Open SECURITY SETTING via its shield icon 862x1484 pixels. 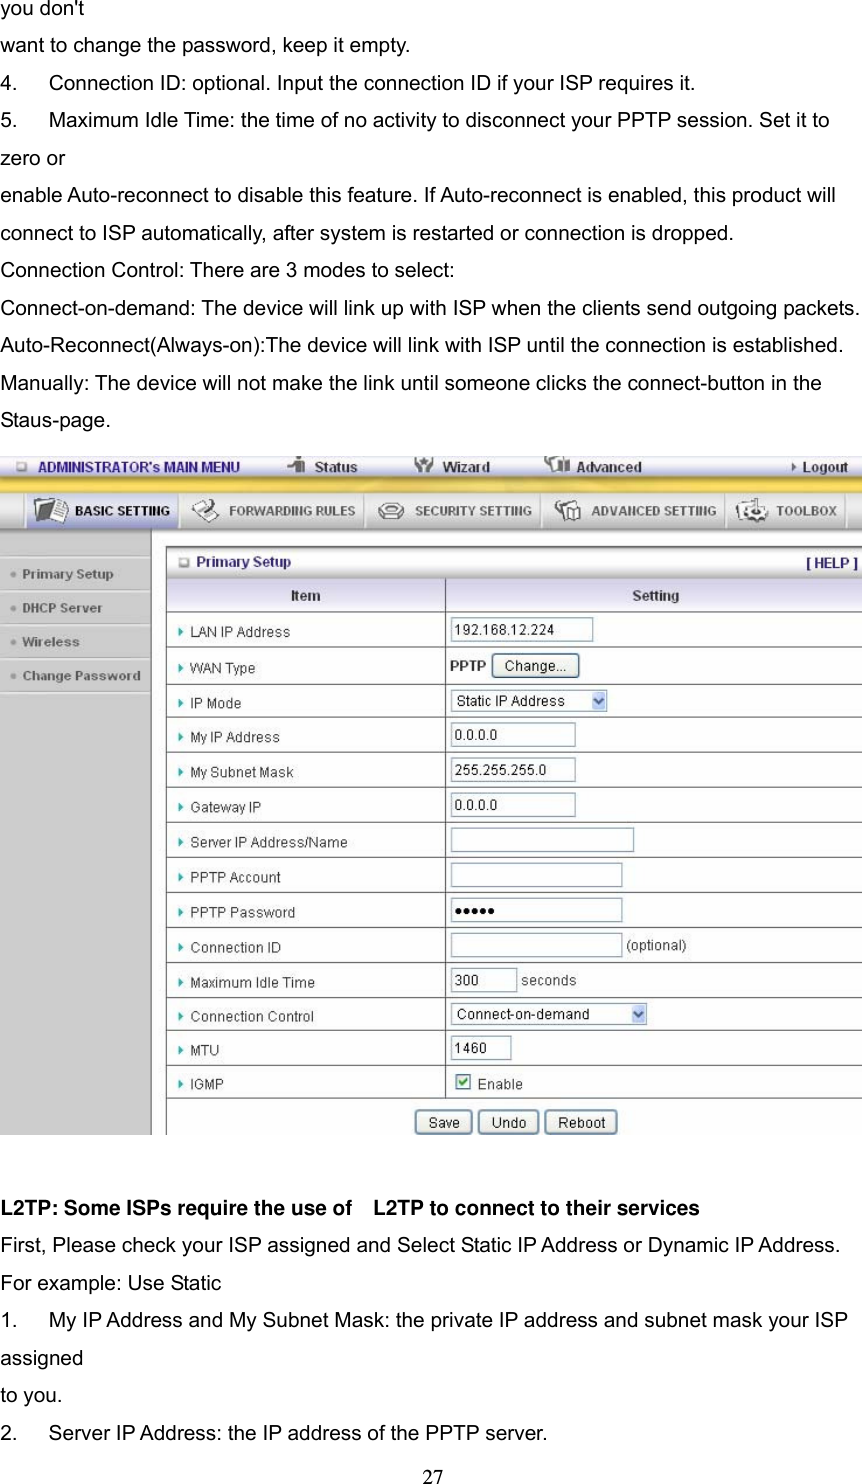[390, 510]
